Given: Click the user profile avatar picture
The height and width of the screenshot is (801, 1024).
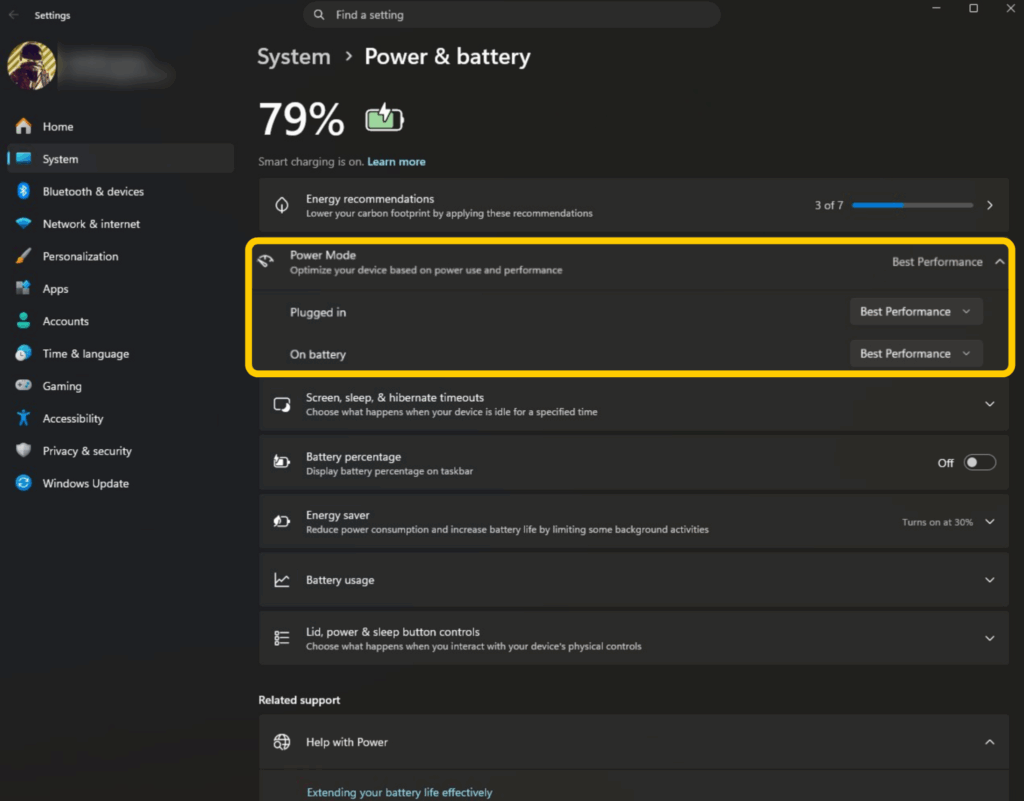Looking at the screenshot, I should click(31, 65).
